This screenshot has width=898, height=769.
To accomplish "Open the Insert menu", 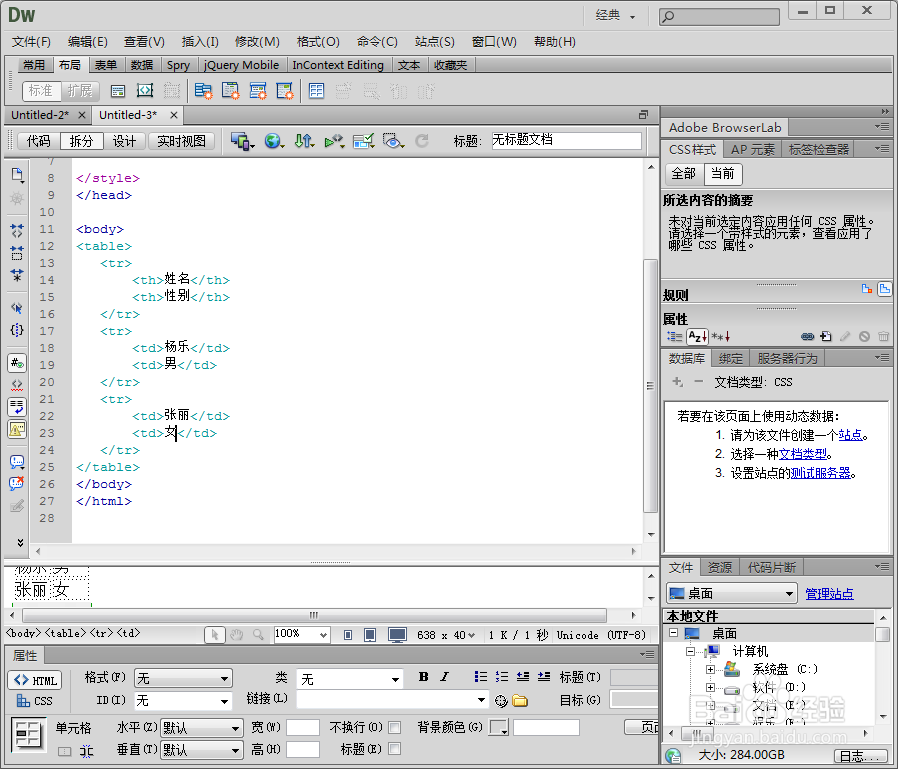I will 200,42.
